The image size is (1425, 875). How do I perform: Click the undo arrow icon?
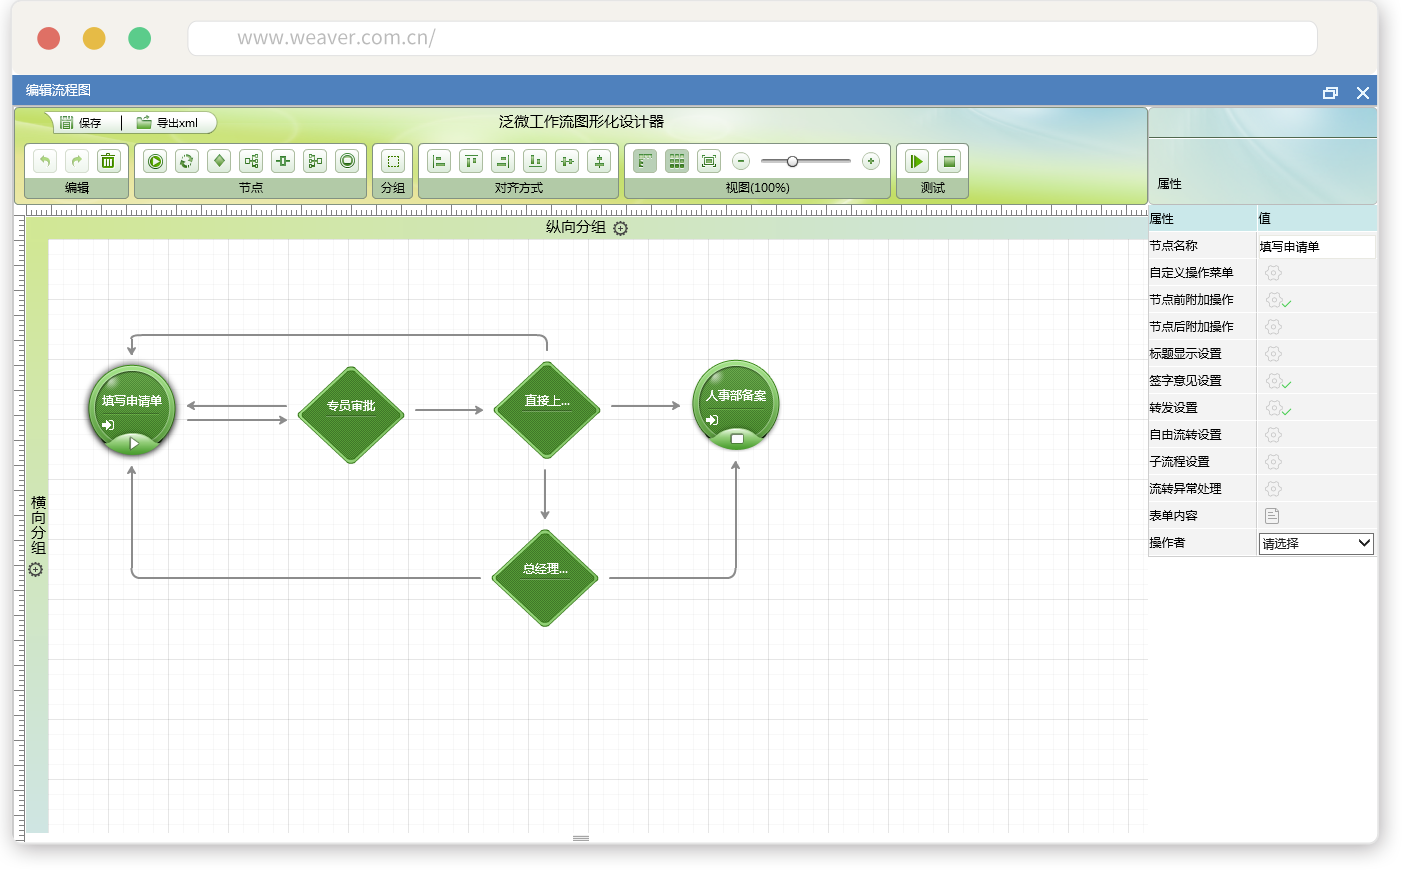(44, 161)
